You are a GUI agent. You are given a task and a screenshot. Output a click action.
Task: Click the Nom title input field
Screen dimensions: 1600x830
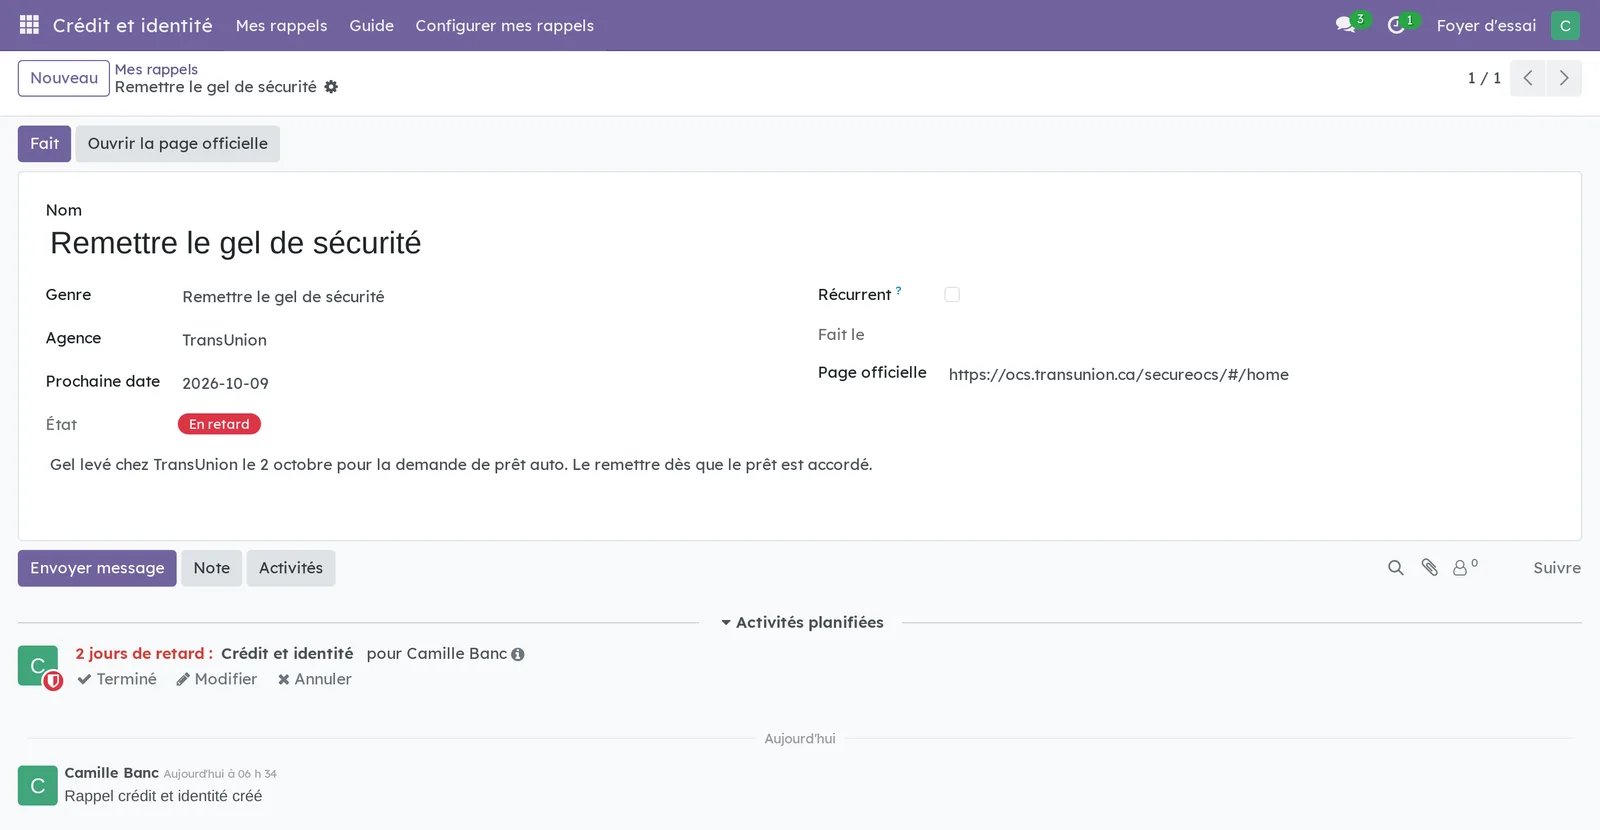pyautogui.click(x=800, y=243)
